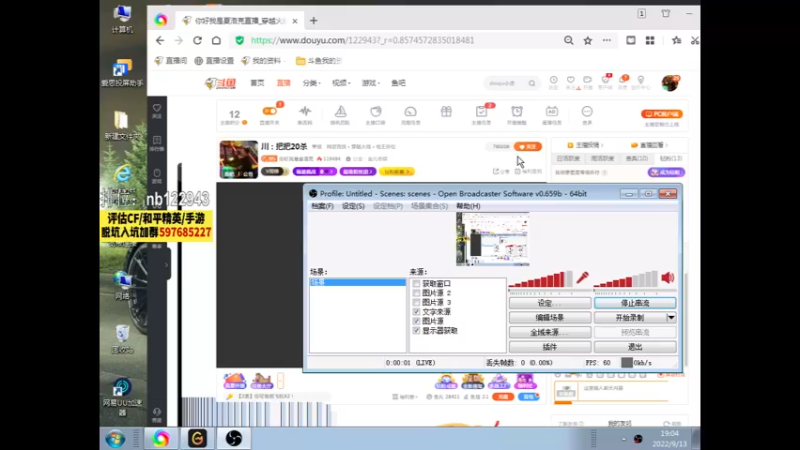The width and height of the screenshot is (800, 450).
Task: Click 退出 to exit OBS
Action: (x=635, y=347)
